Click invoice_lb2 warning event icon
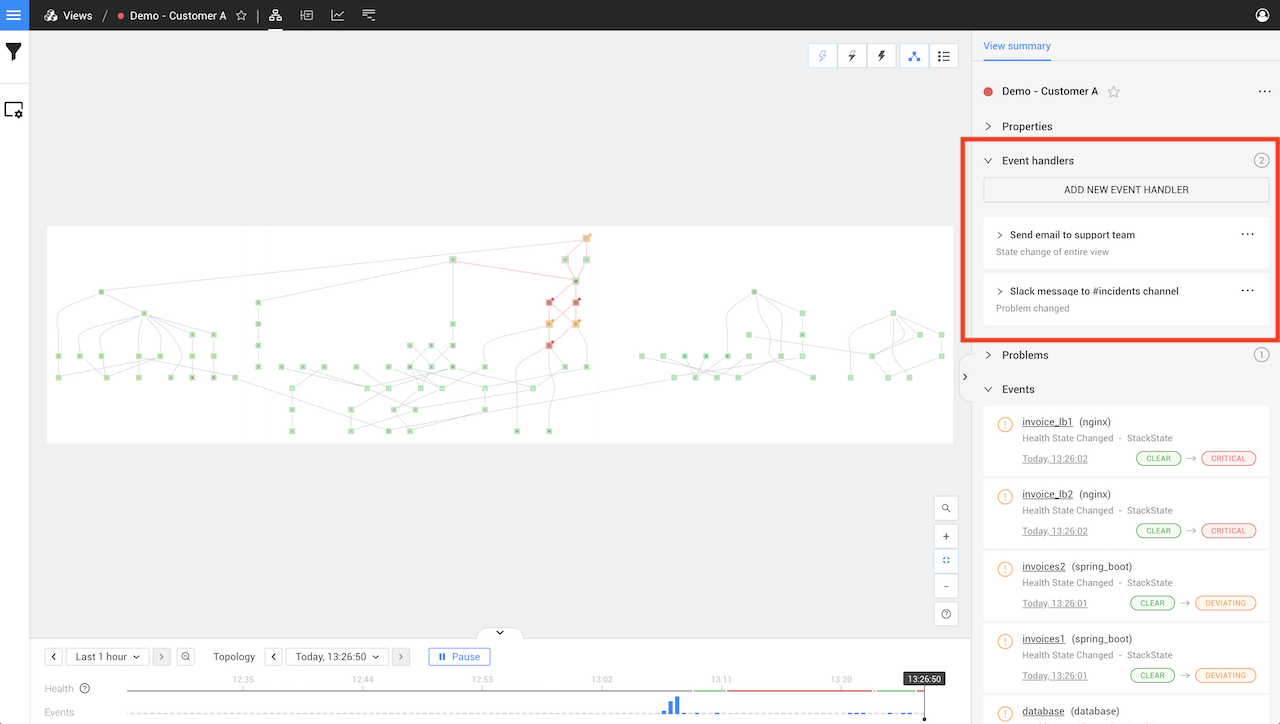The width and height of the screenshot is (1280, 724). 1005,496
